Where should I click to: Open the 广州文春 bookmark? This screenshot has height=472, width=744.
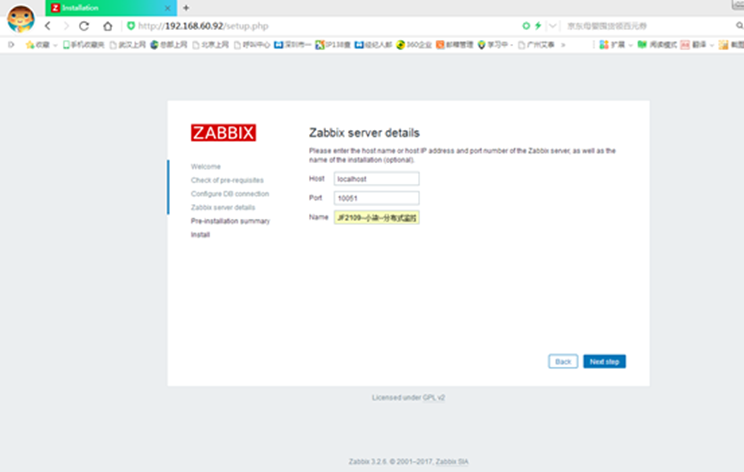point(536,45)
